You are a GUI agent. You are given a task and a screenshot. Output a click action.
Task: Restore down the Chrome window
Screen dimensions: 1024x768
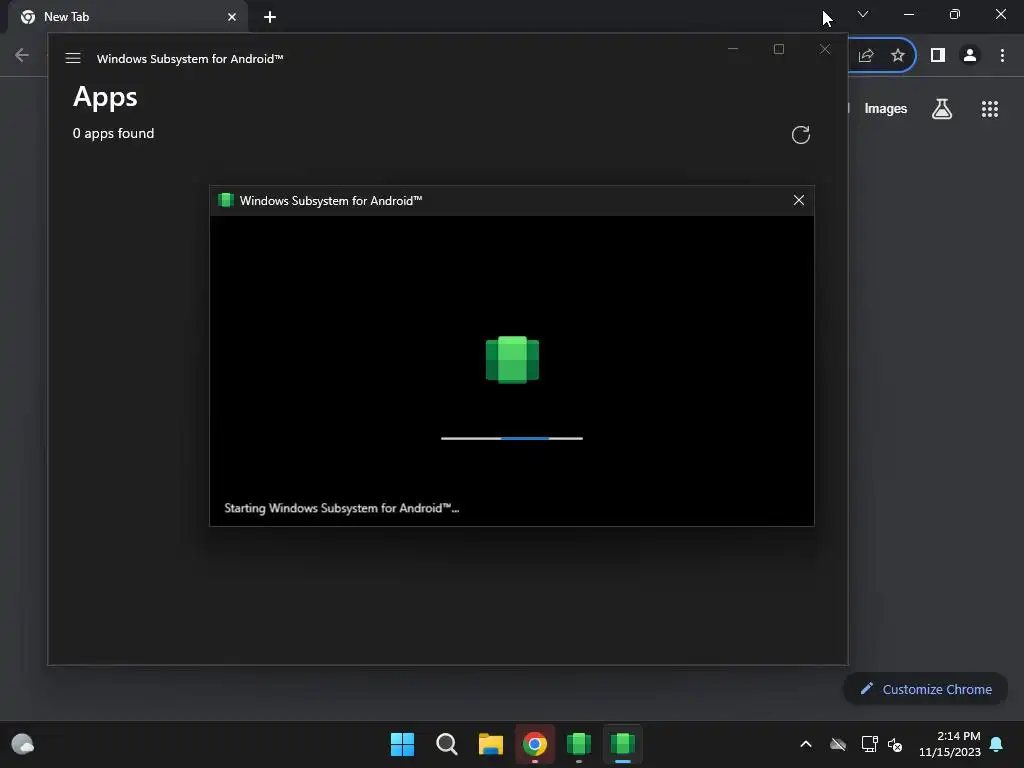(955, 14)
